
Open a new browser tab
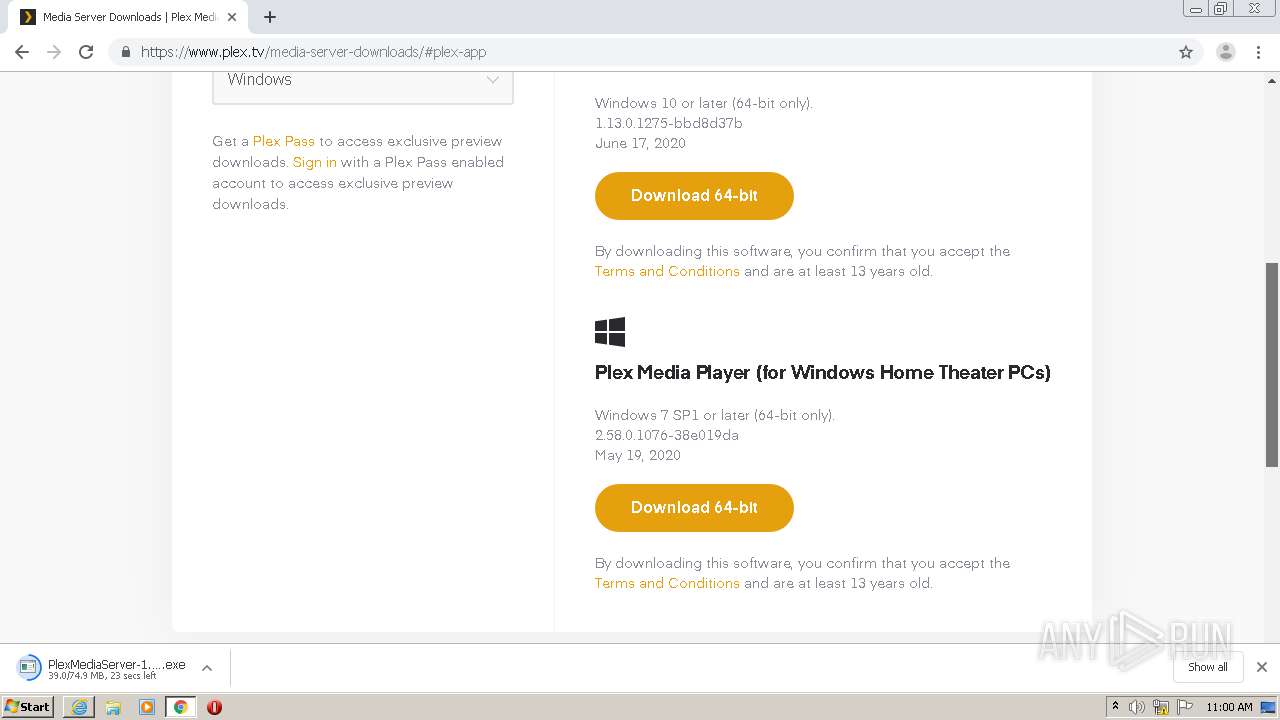(270, 17)
